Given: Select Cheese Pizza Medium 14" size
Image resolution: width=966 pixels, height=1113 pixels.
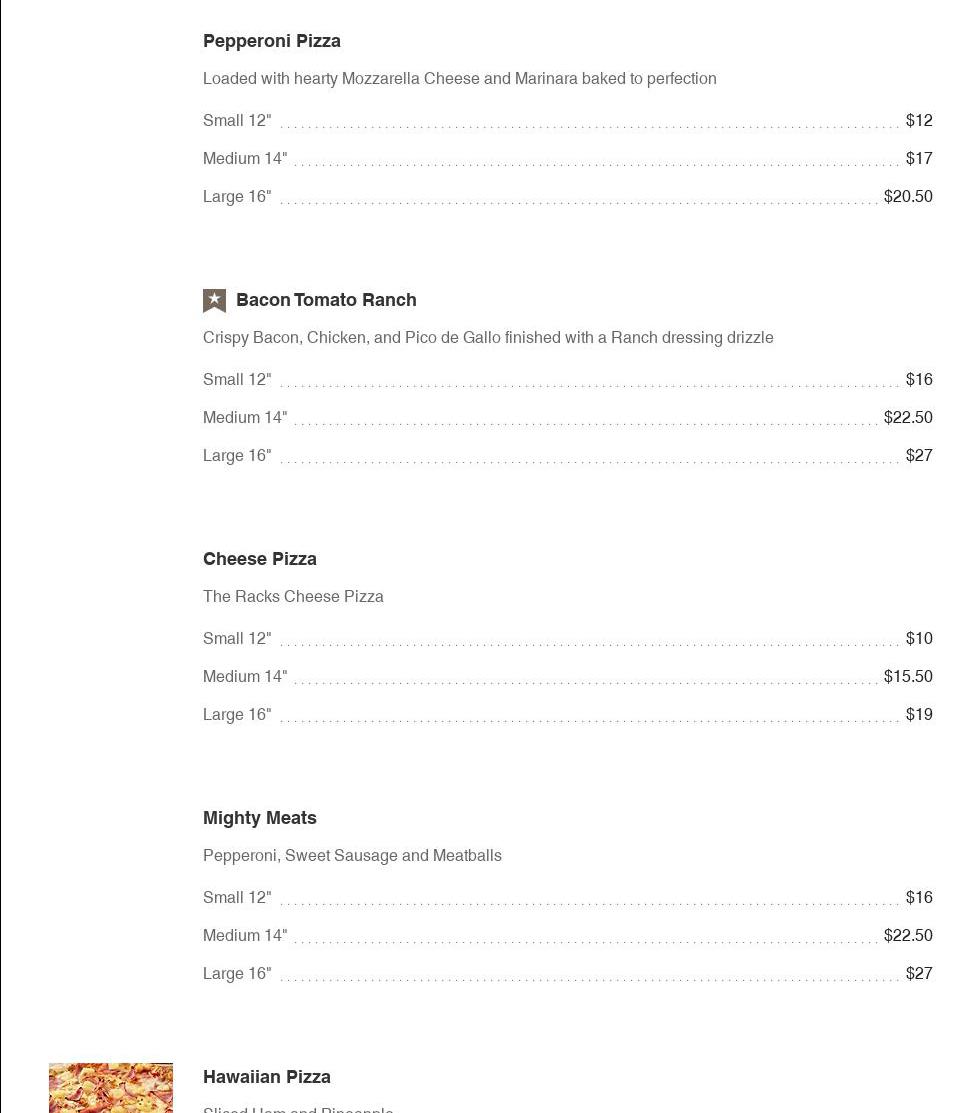Looking at the screenshot, I should (245, 677).
